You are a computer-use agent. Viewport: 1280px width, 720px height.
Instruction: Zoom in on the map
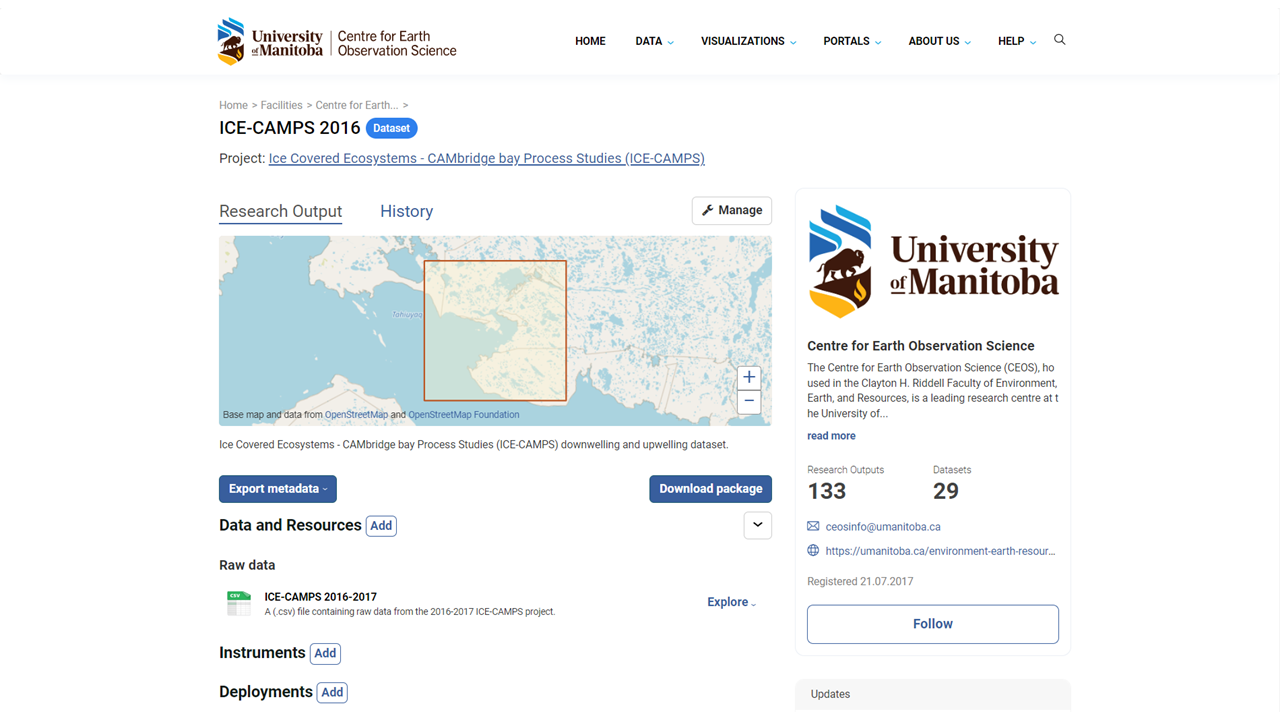click(x=749, y=378)
